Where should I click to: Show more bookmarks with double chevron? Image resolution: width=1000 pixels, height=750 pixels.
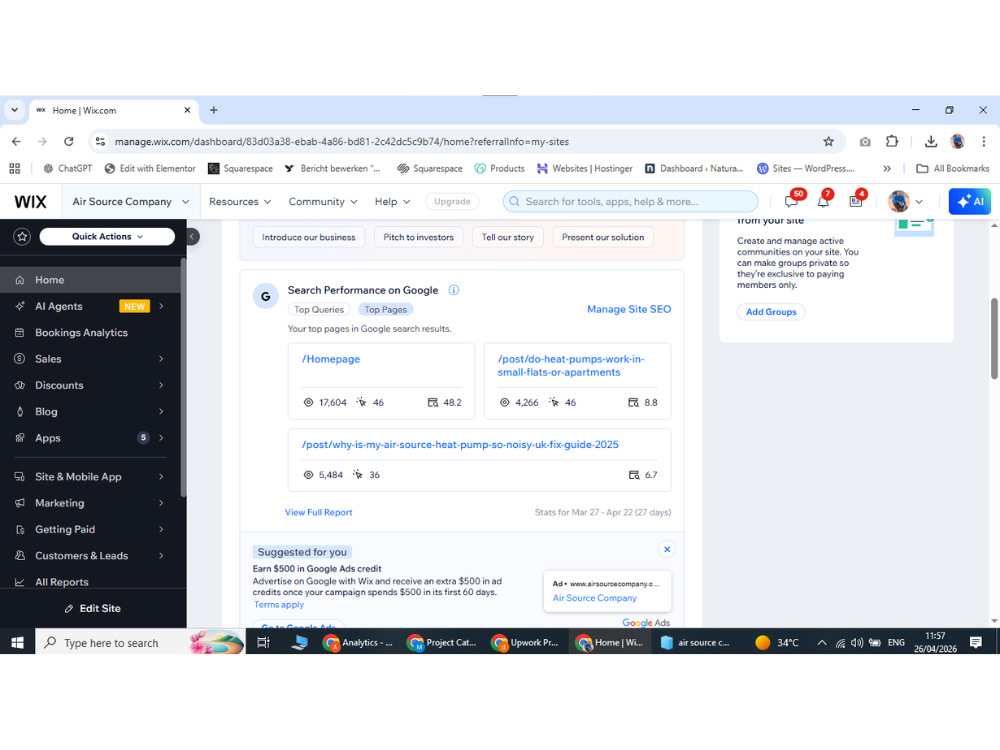[886, 168]
